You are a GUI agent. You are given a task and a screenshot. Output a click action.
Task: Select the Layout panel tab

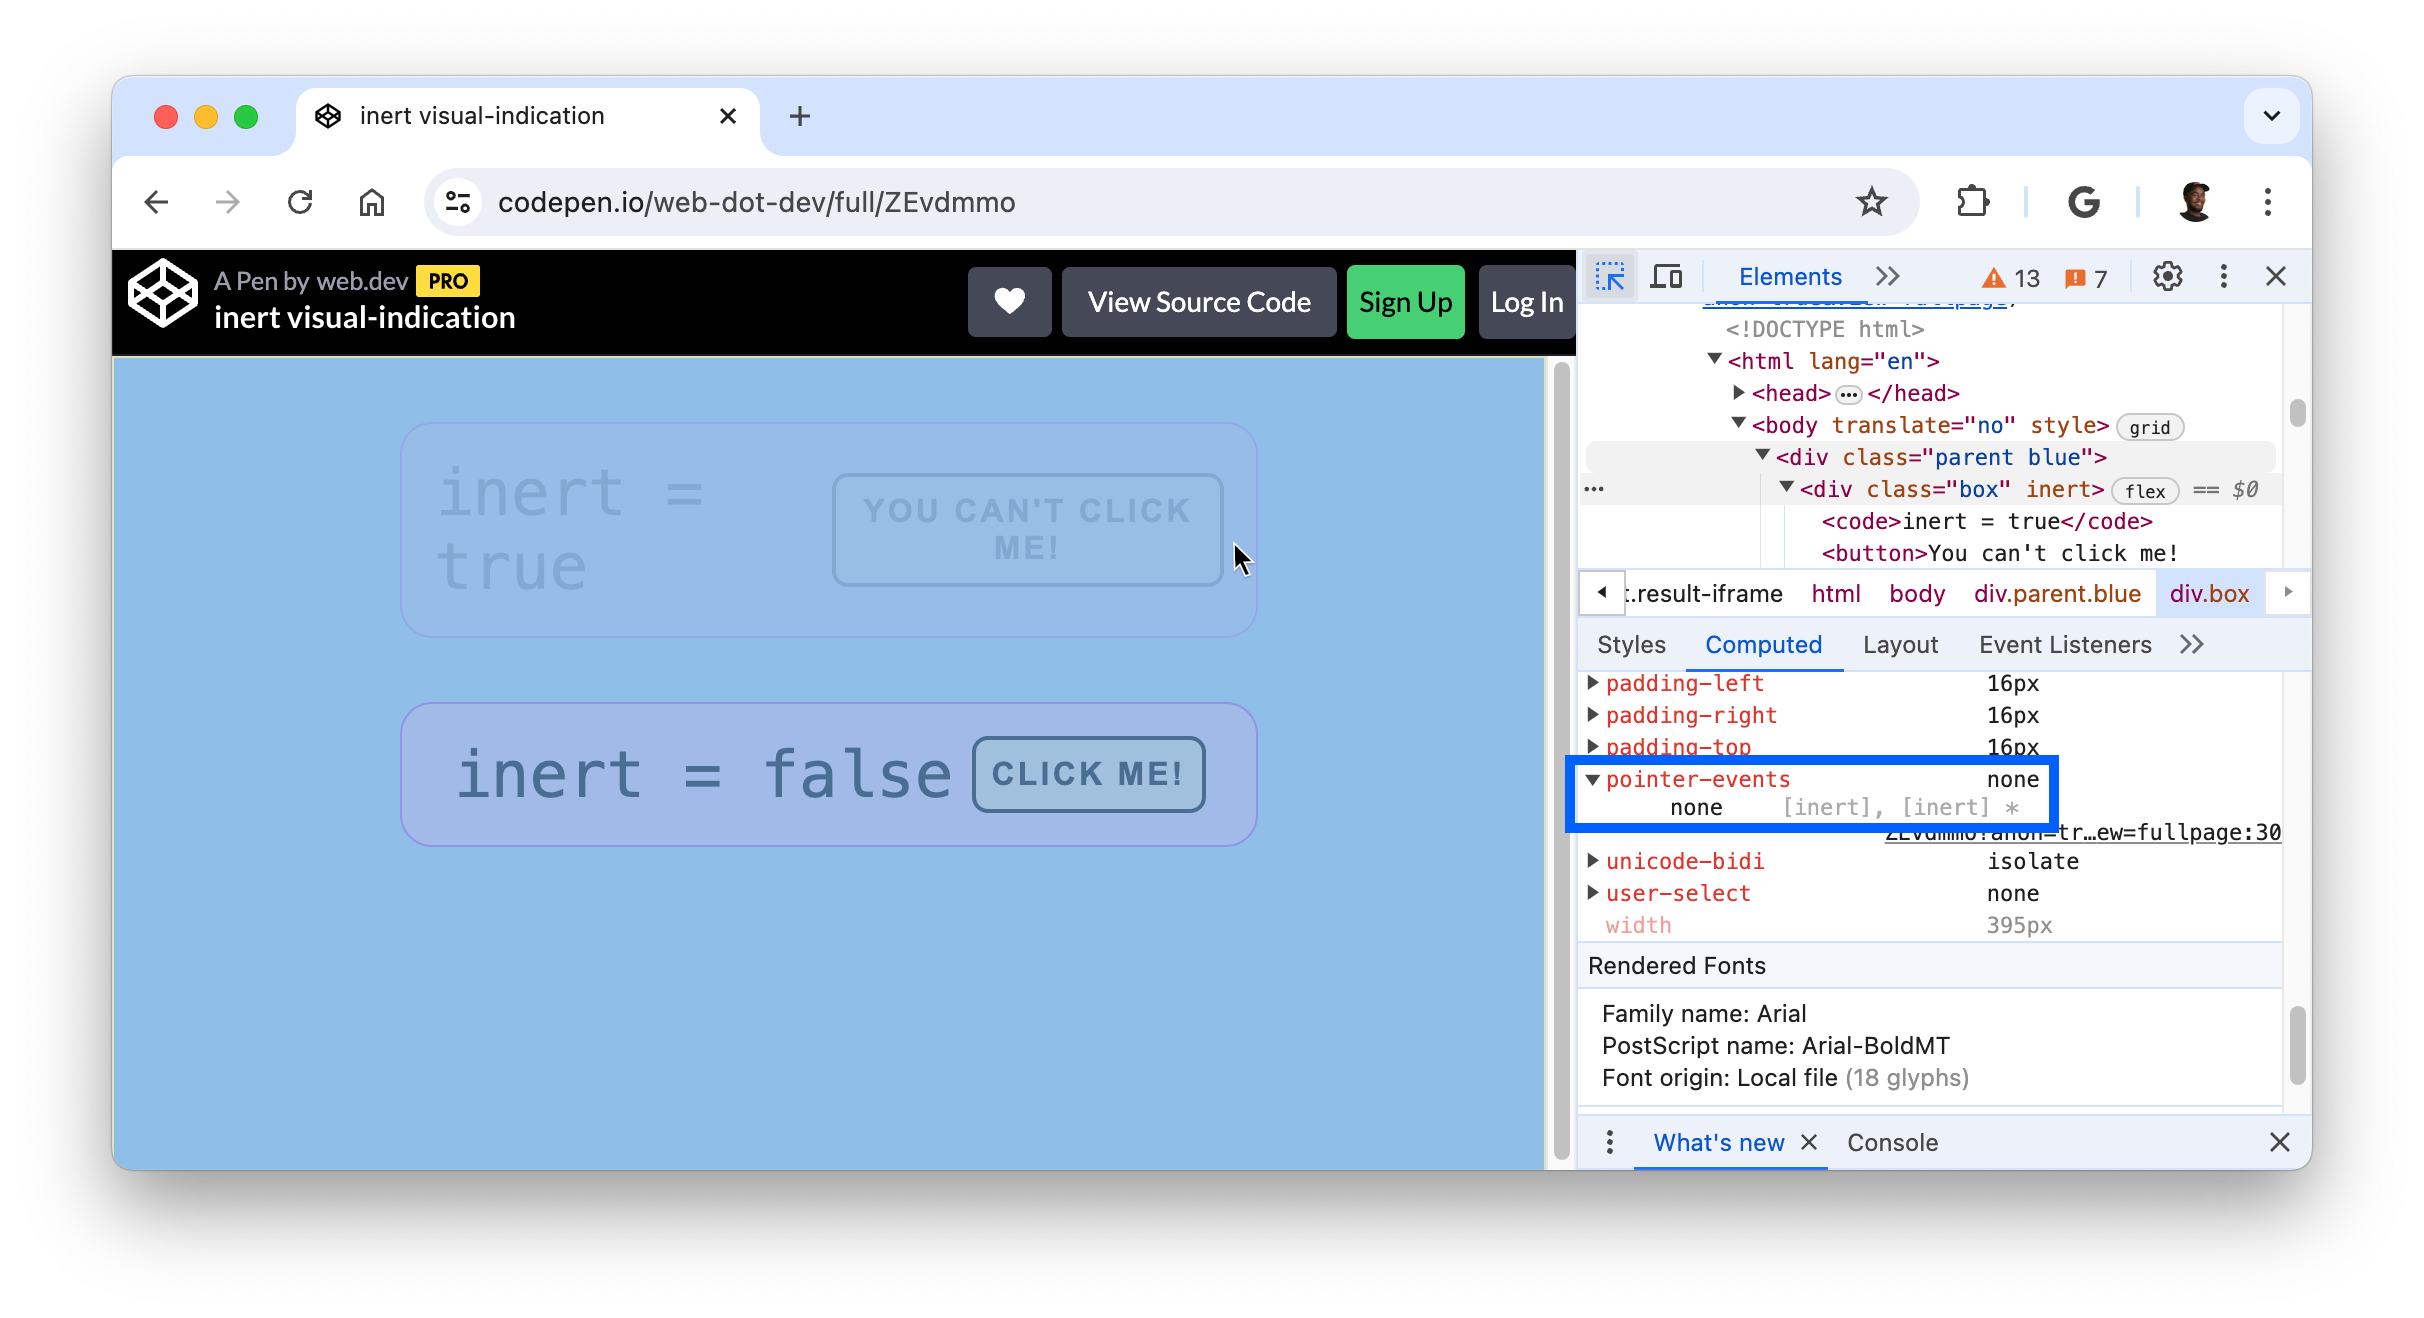pyautogui.click(x=1900, y=644)
